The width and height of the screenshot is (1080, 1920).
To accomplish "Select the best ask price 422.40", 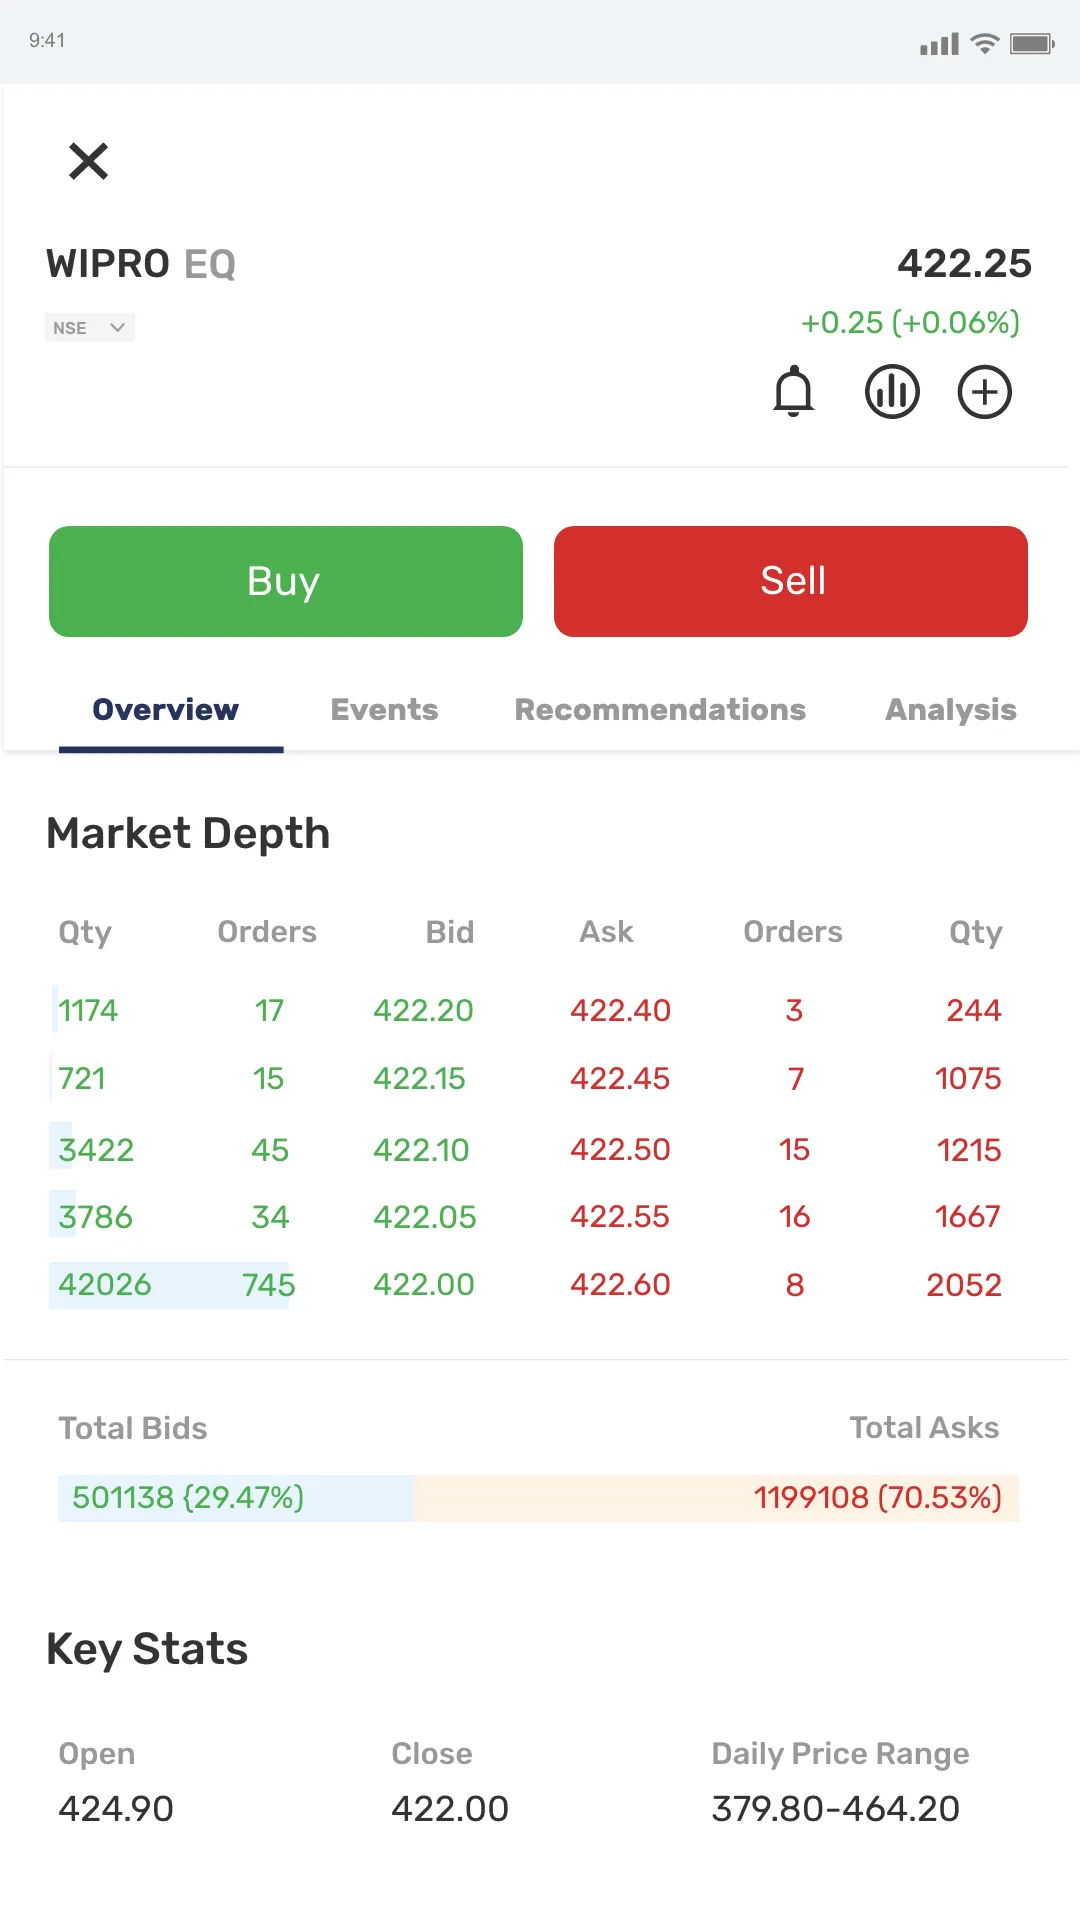I will point(620,1011).
